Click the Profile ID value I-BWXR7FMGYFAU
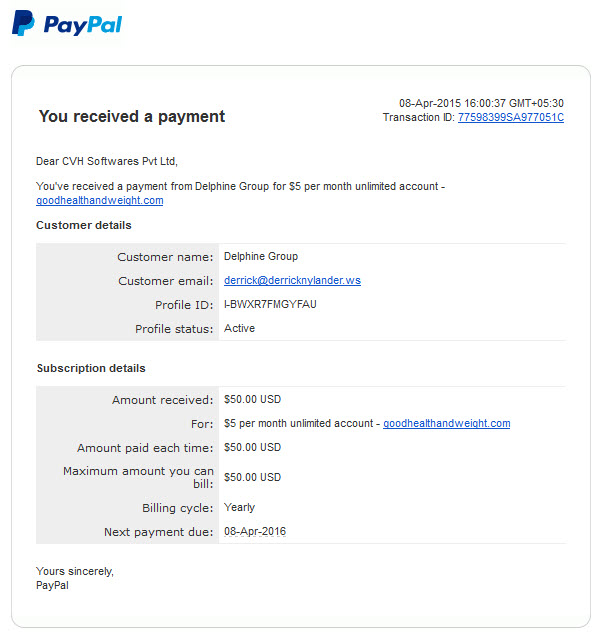608x635 pixels. (x=270, y=304)
